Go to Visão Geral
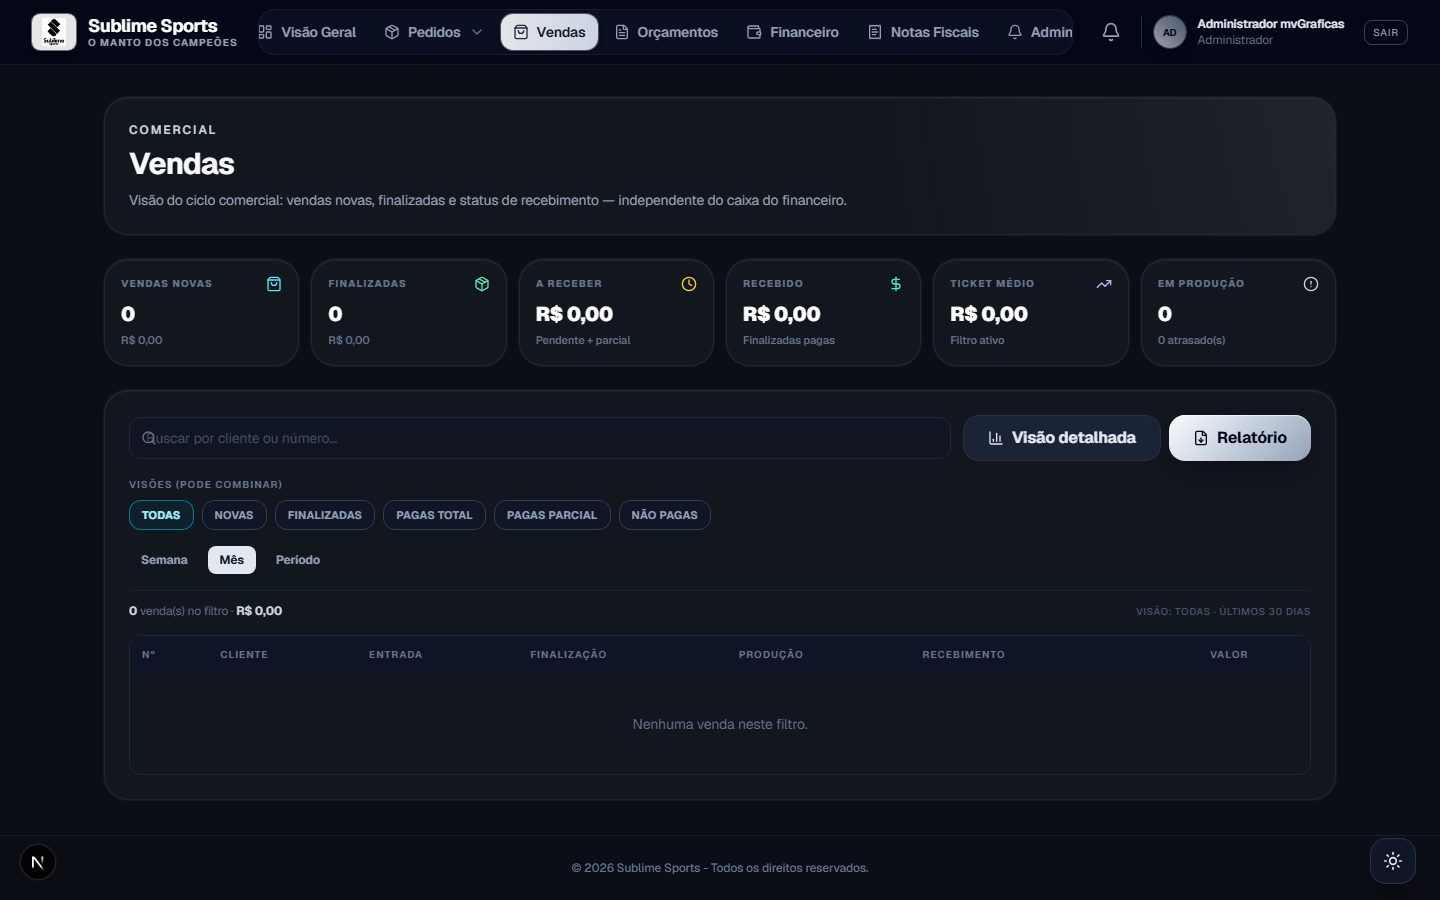 [x=307, y=32]
